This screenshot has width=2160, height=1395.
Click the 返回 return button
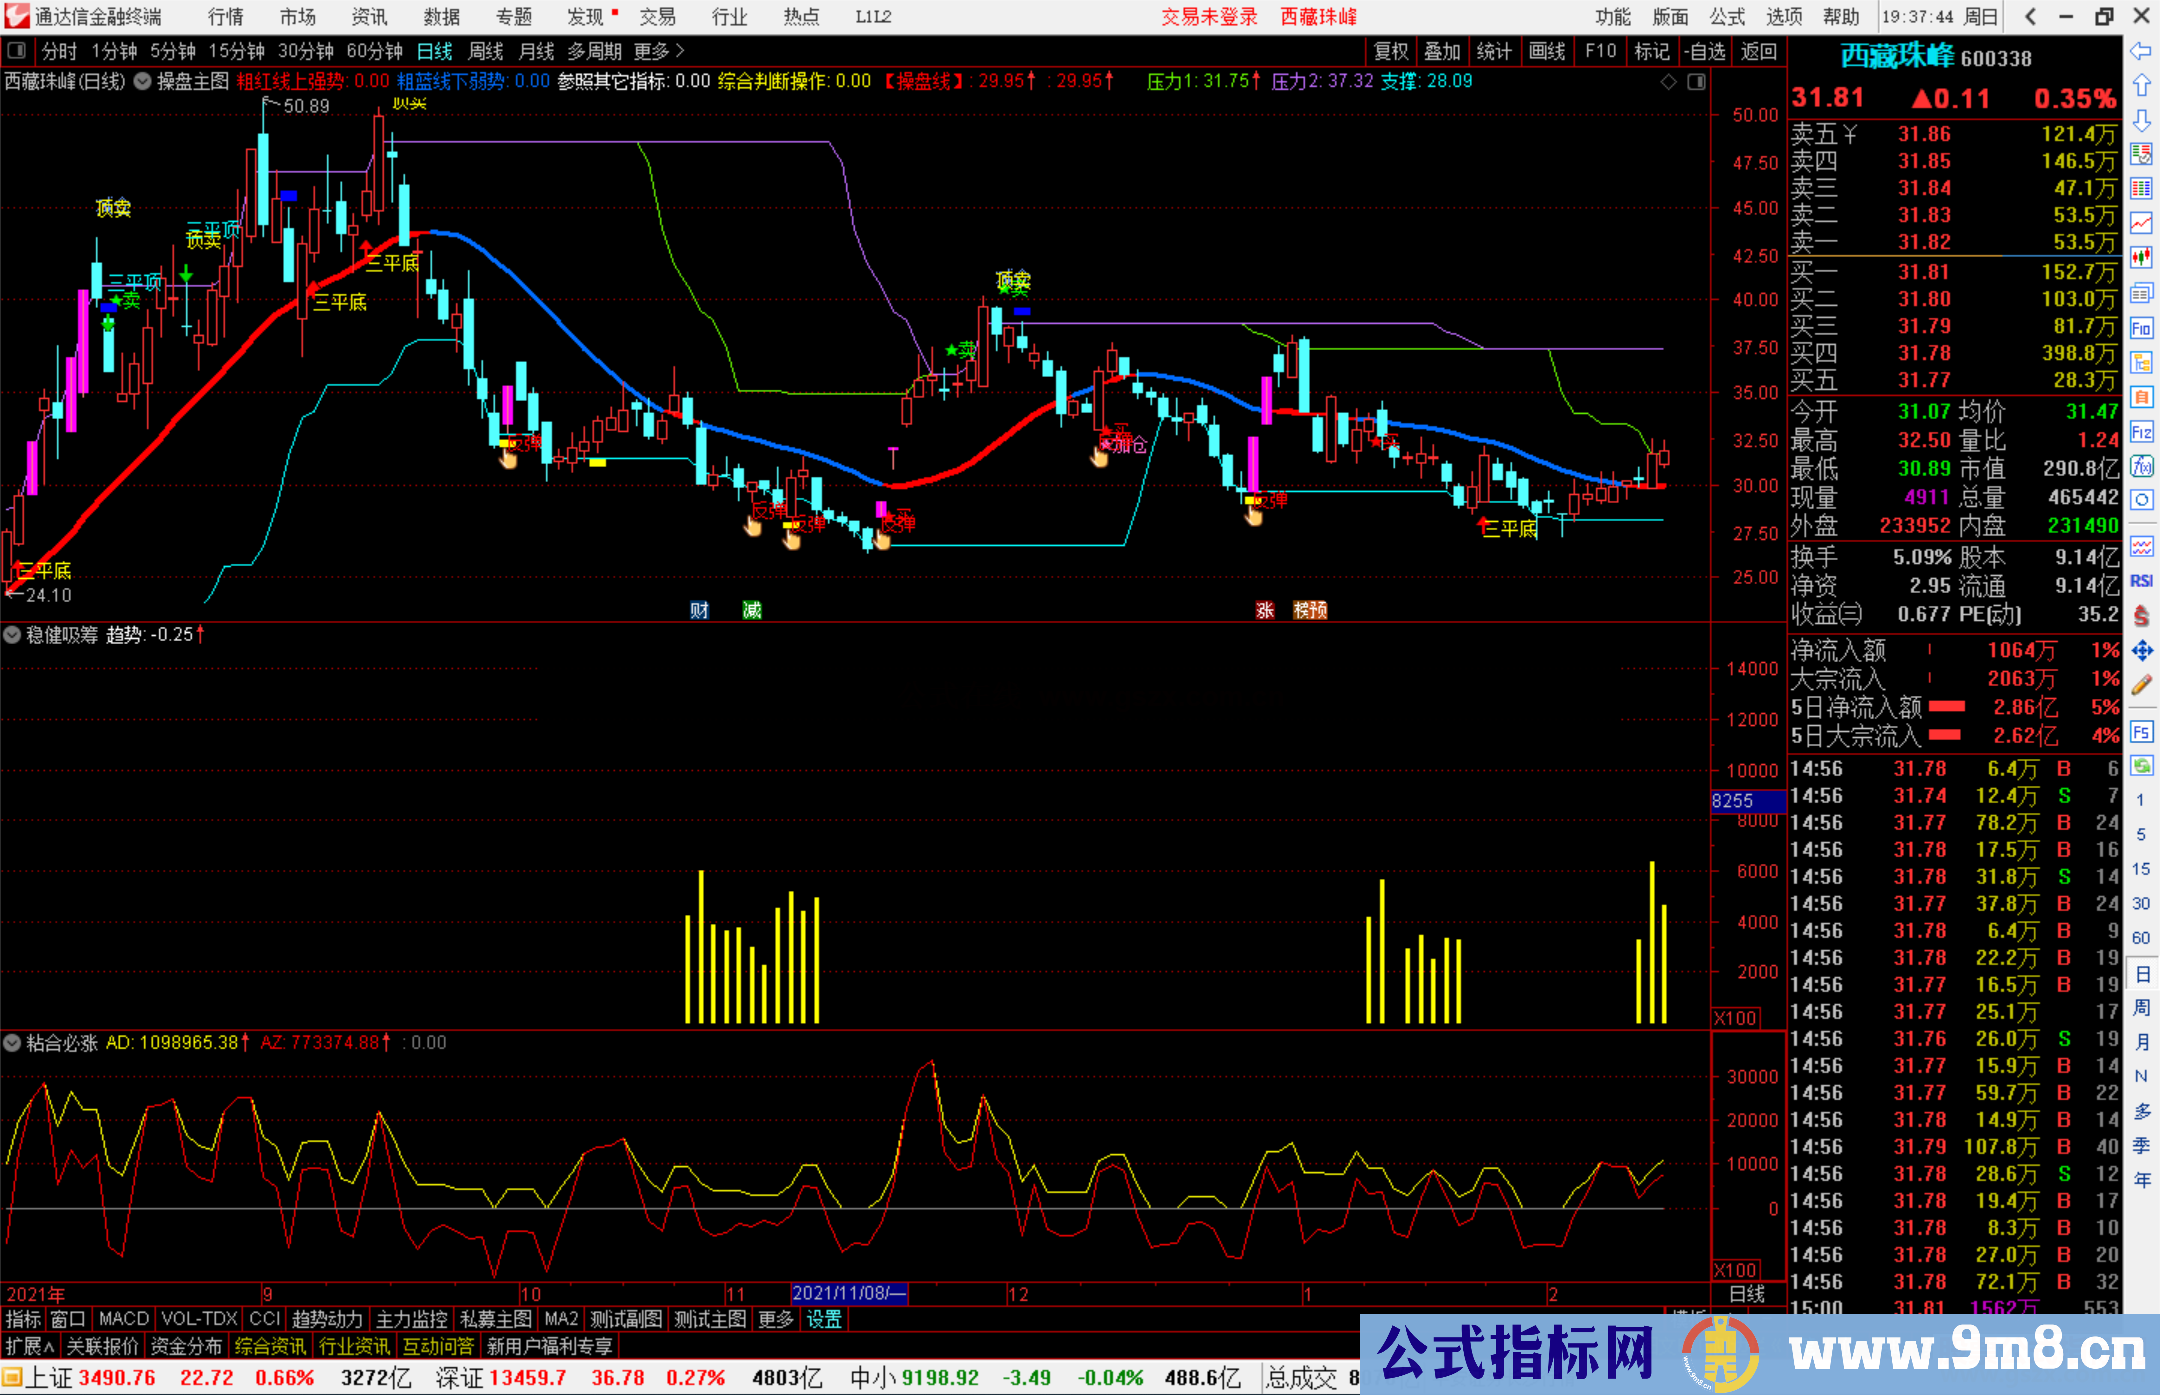1757,51
